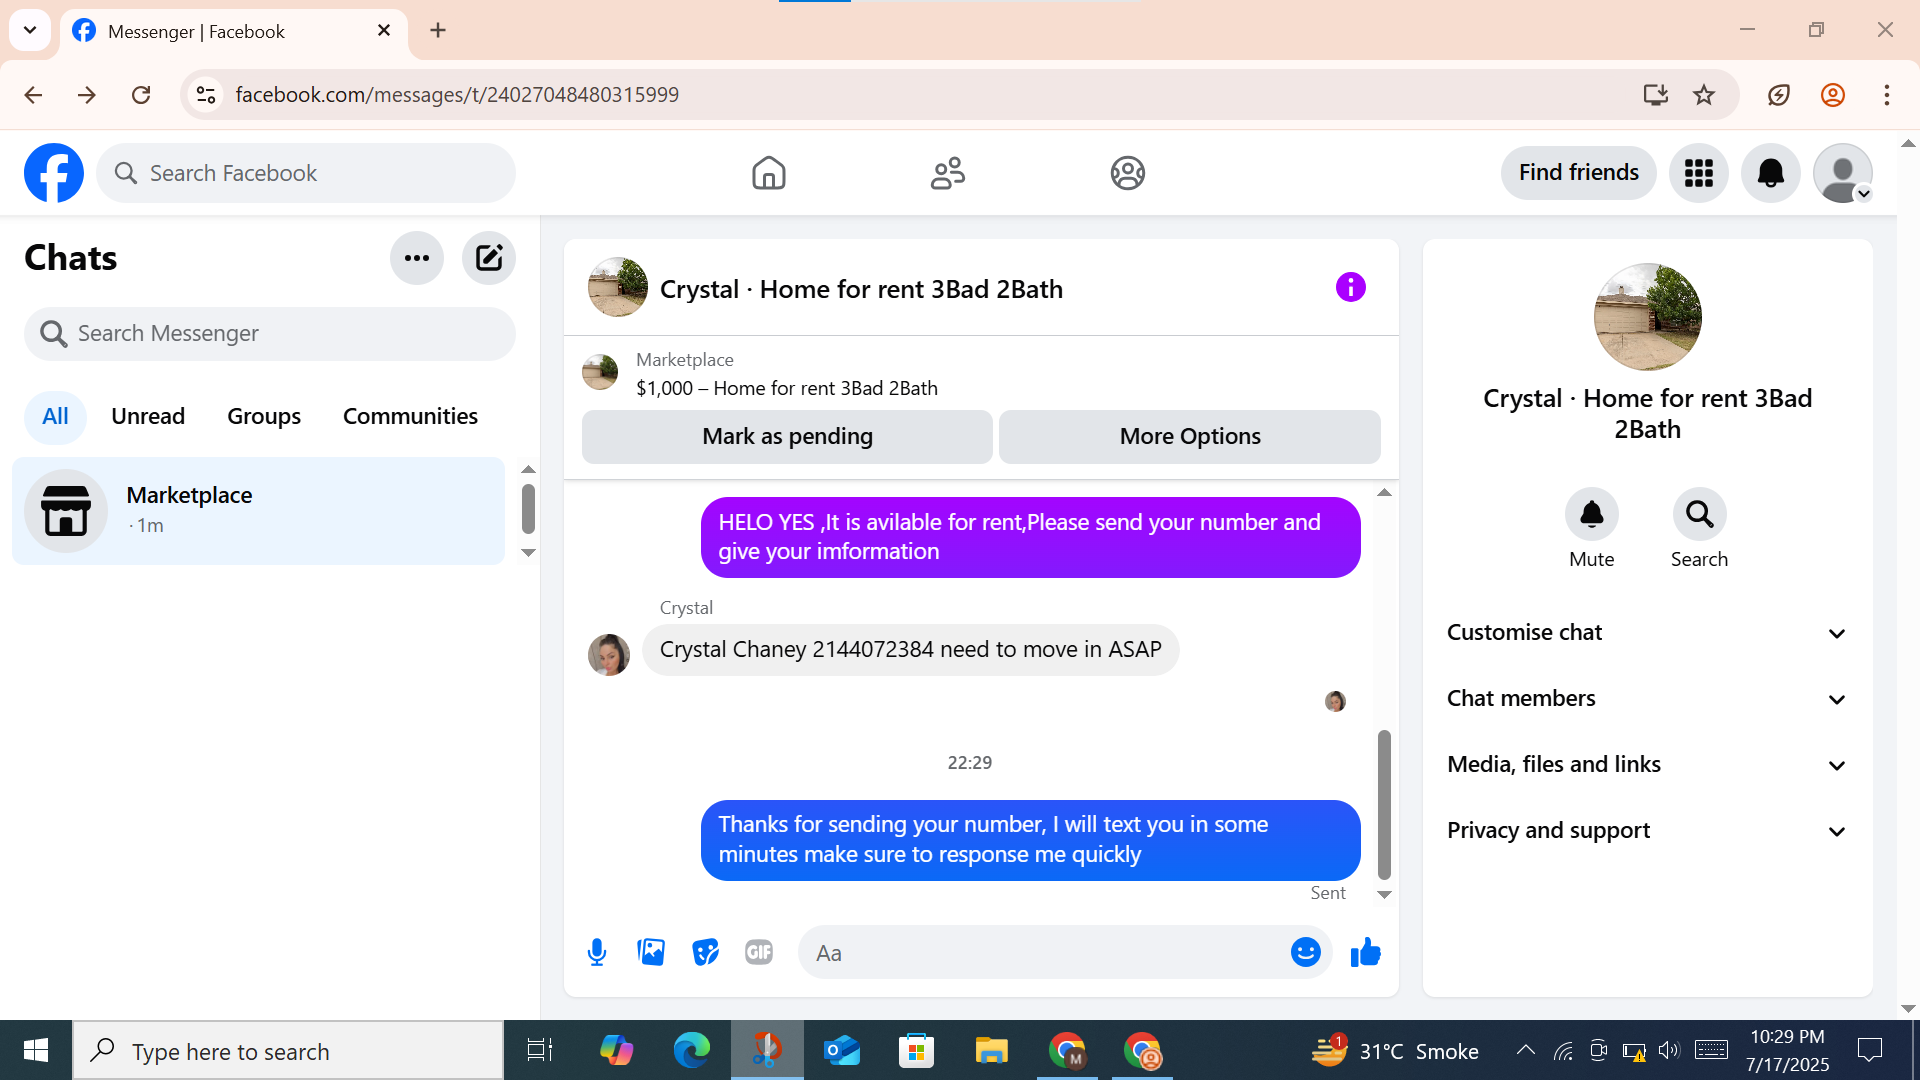The height and width of the screenshot is (1080, 1920).
Task: Open the tab search dropdown arrow
Action: tap(30, 30)
